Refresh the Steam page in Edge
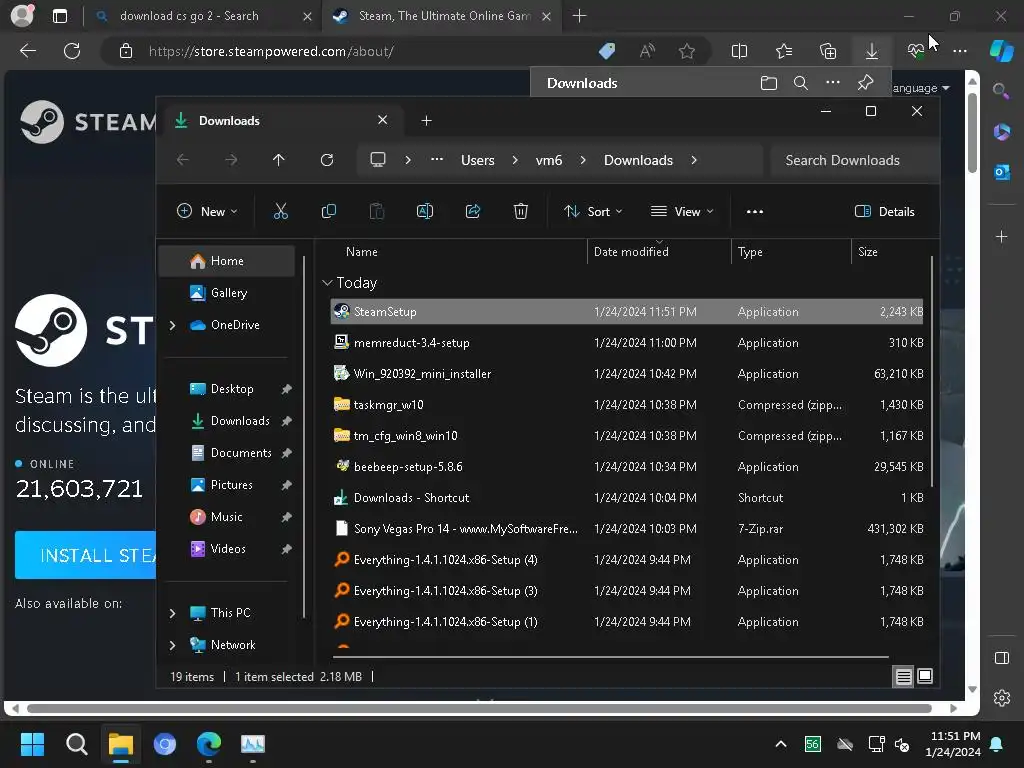The height and width of the screenshot is (768, 1024). 72,51
